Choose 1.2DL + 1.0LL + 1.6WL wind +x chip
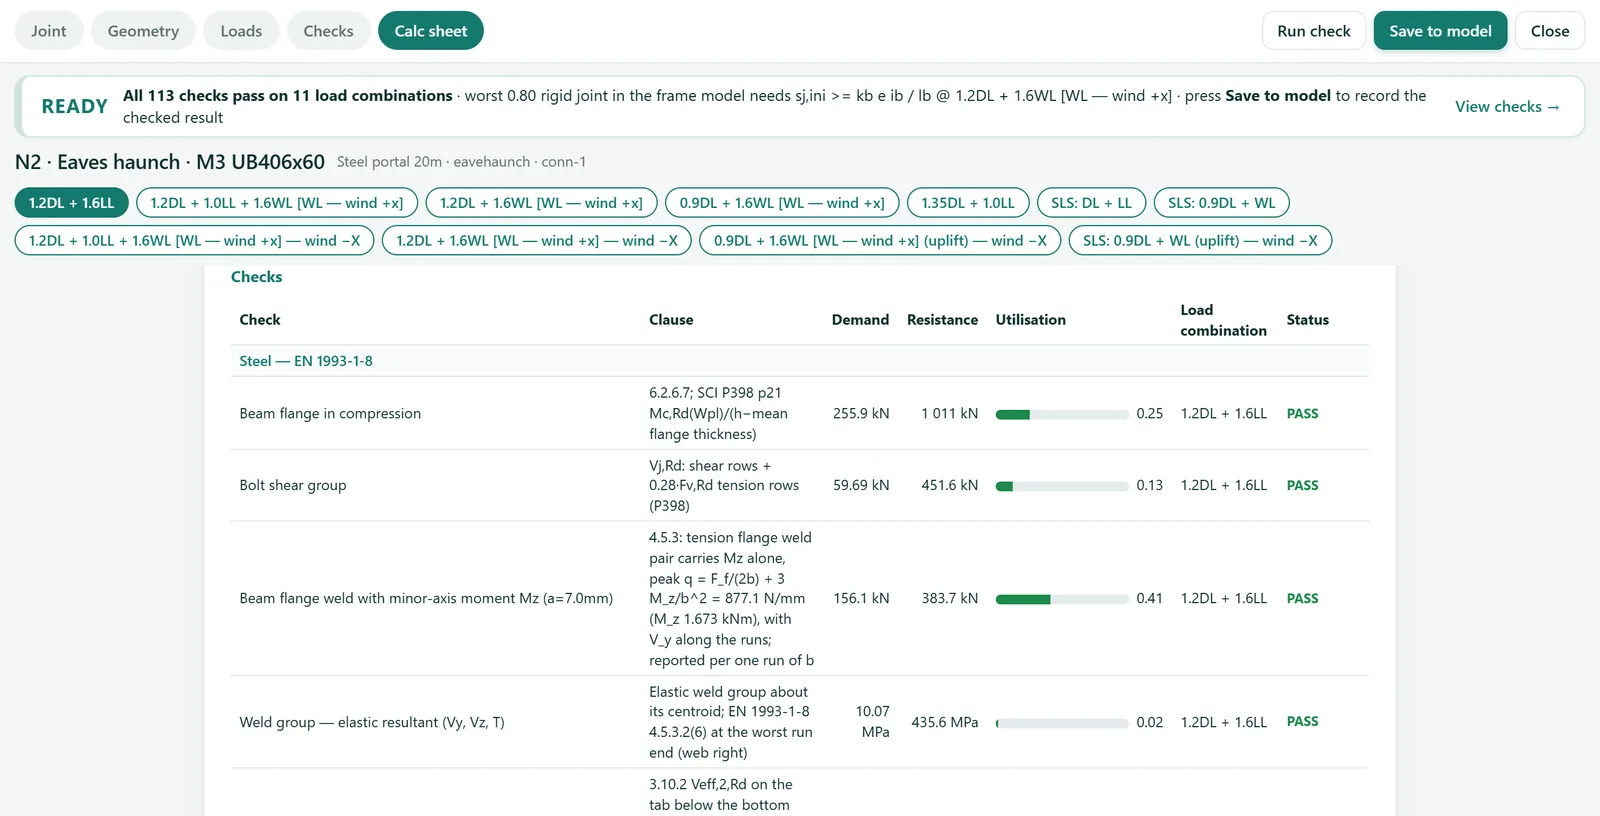 [x=277, y=203]
